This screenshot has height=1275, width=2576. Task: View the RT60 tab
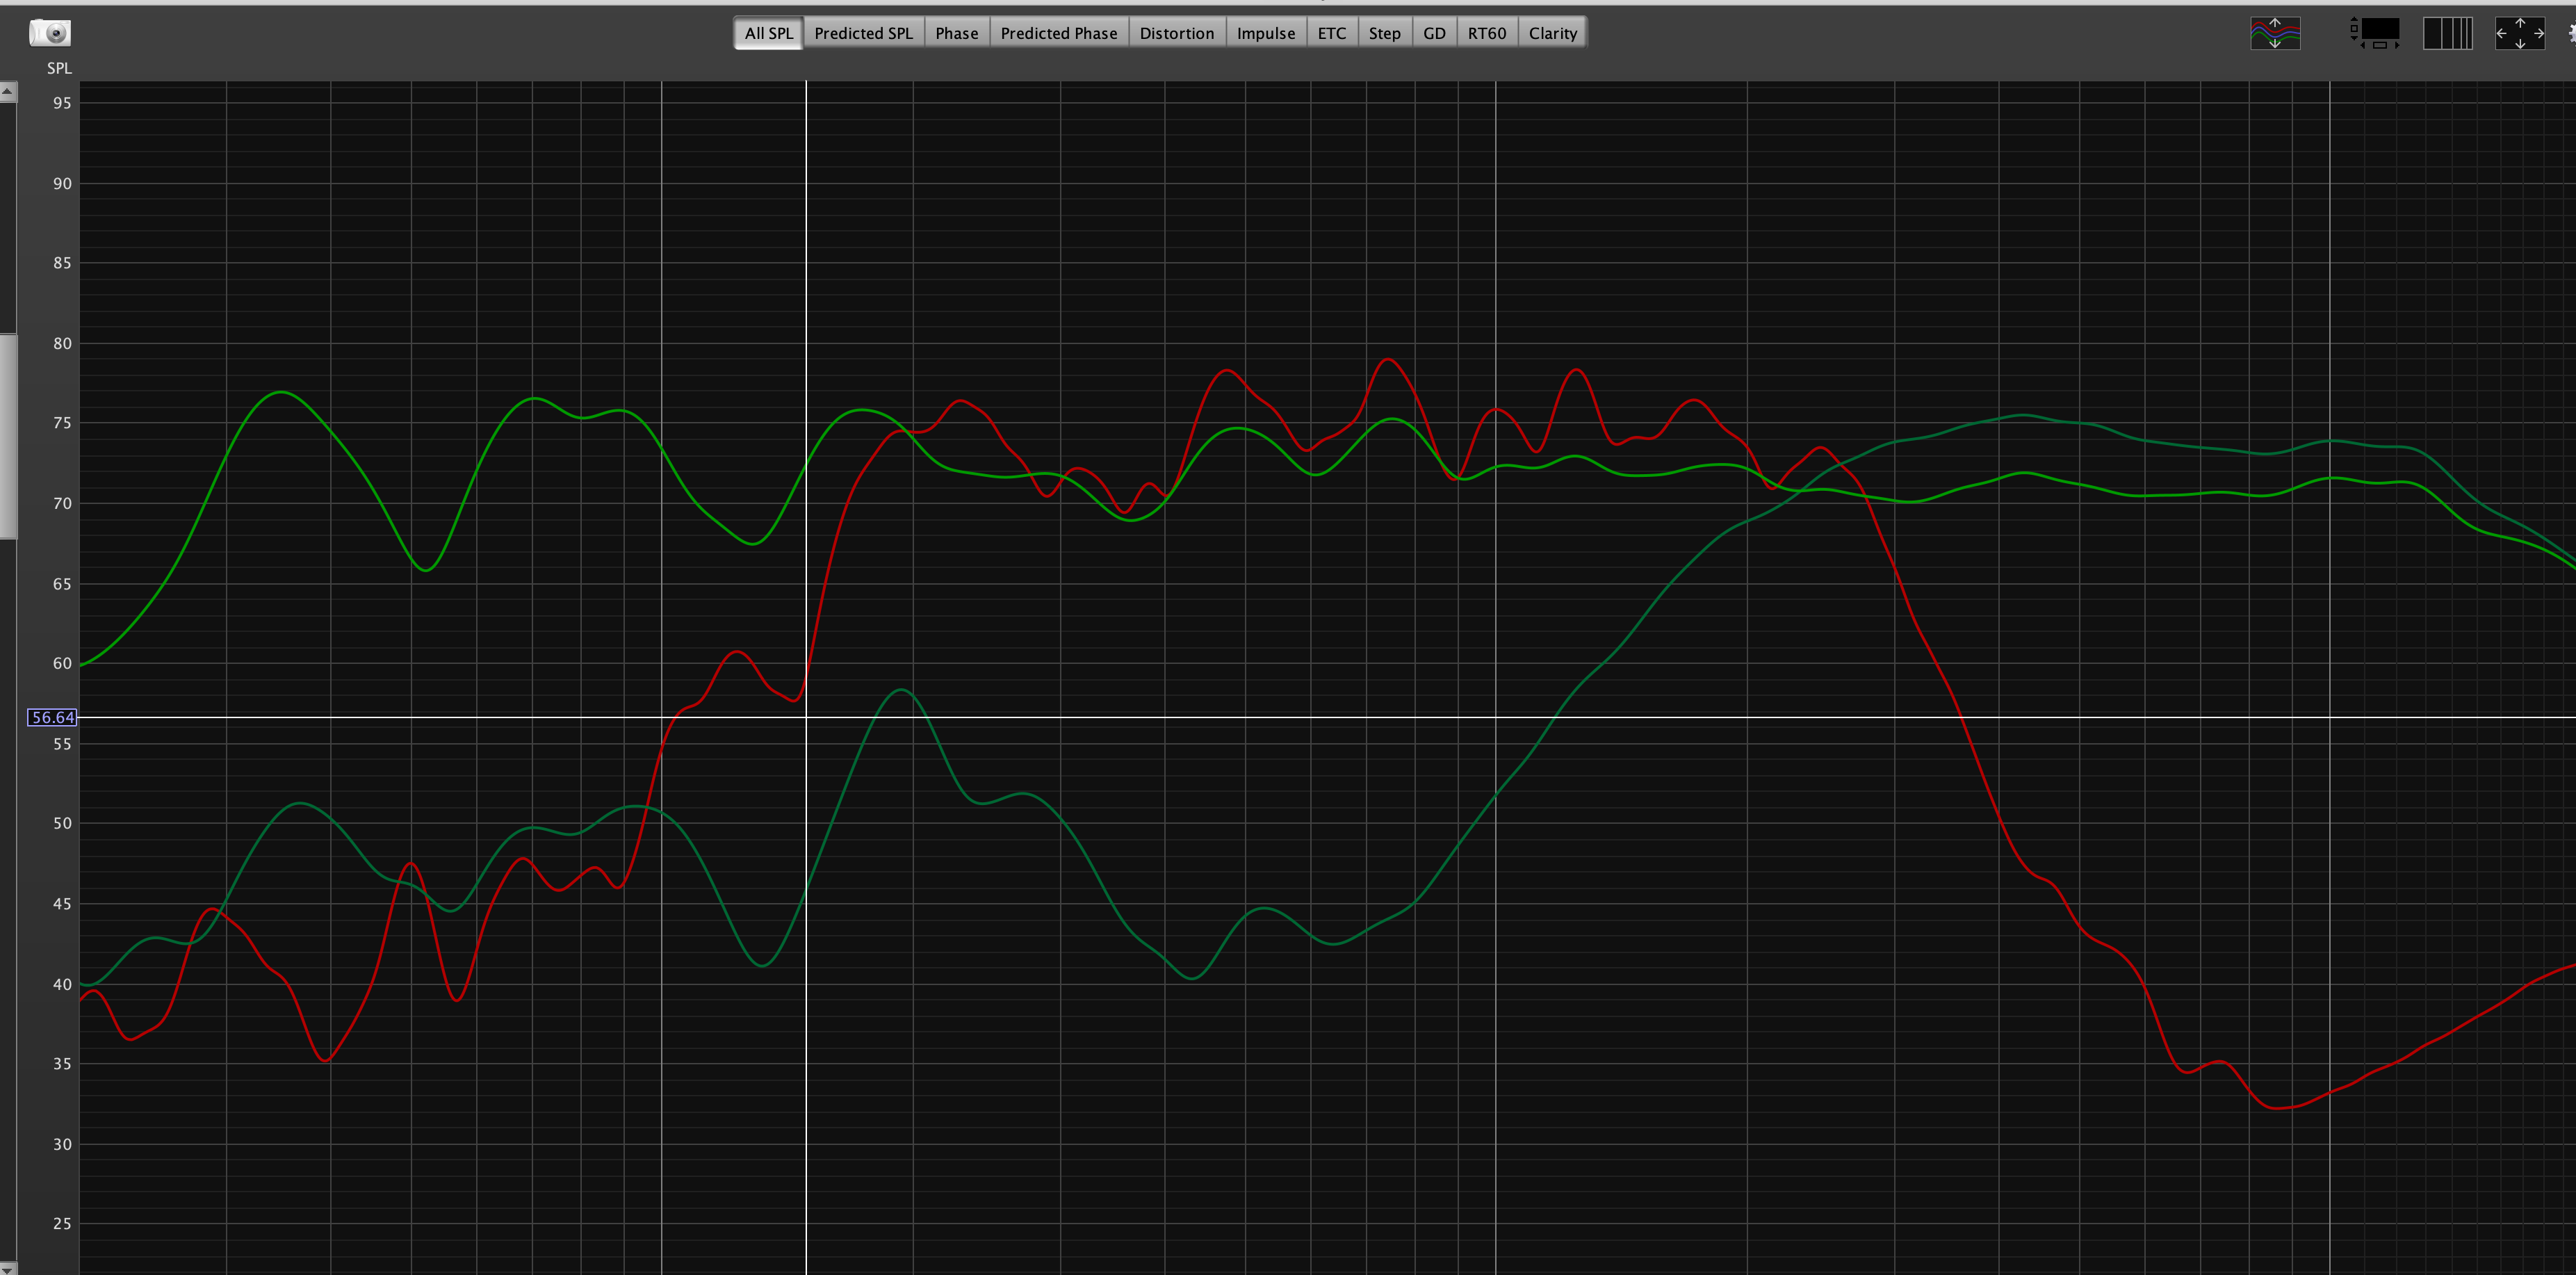click(x=1486, y=33)
